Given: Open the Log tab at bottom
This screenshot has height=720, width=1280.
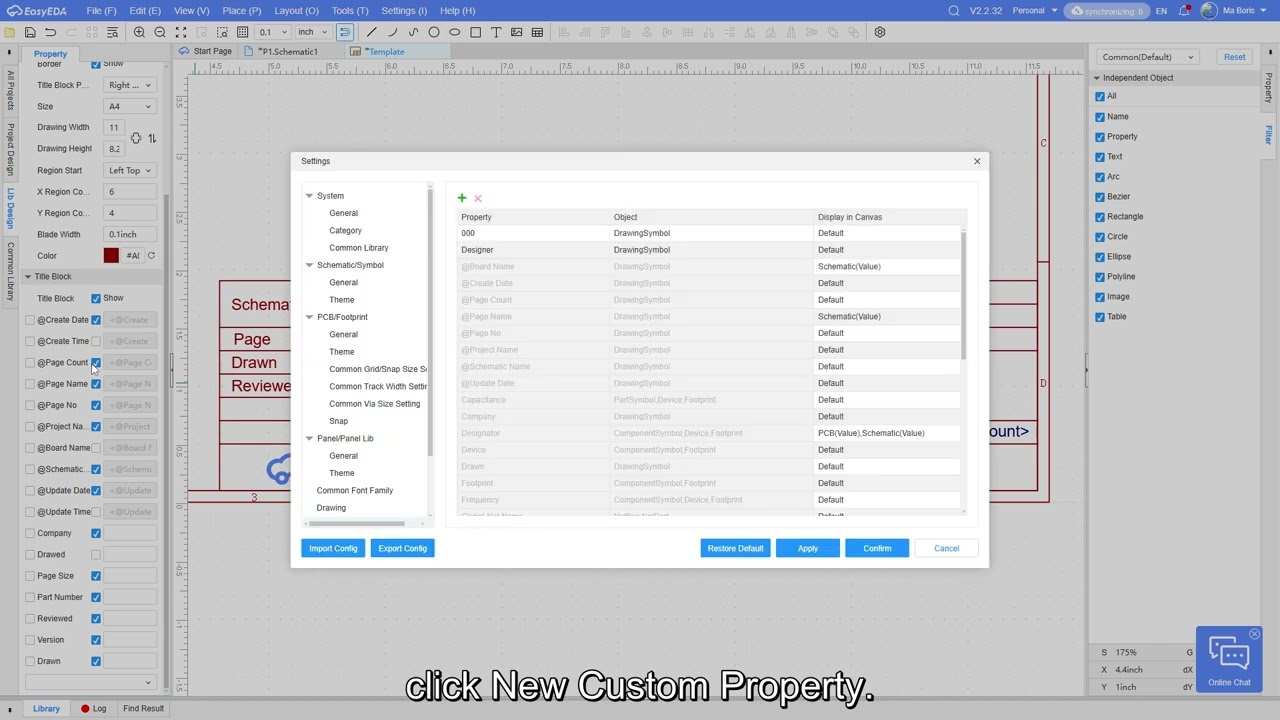Looking at the screenshot, I should [x=93, y=709].
